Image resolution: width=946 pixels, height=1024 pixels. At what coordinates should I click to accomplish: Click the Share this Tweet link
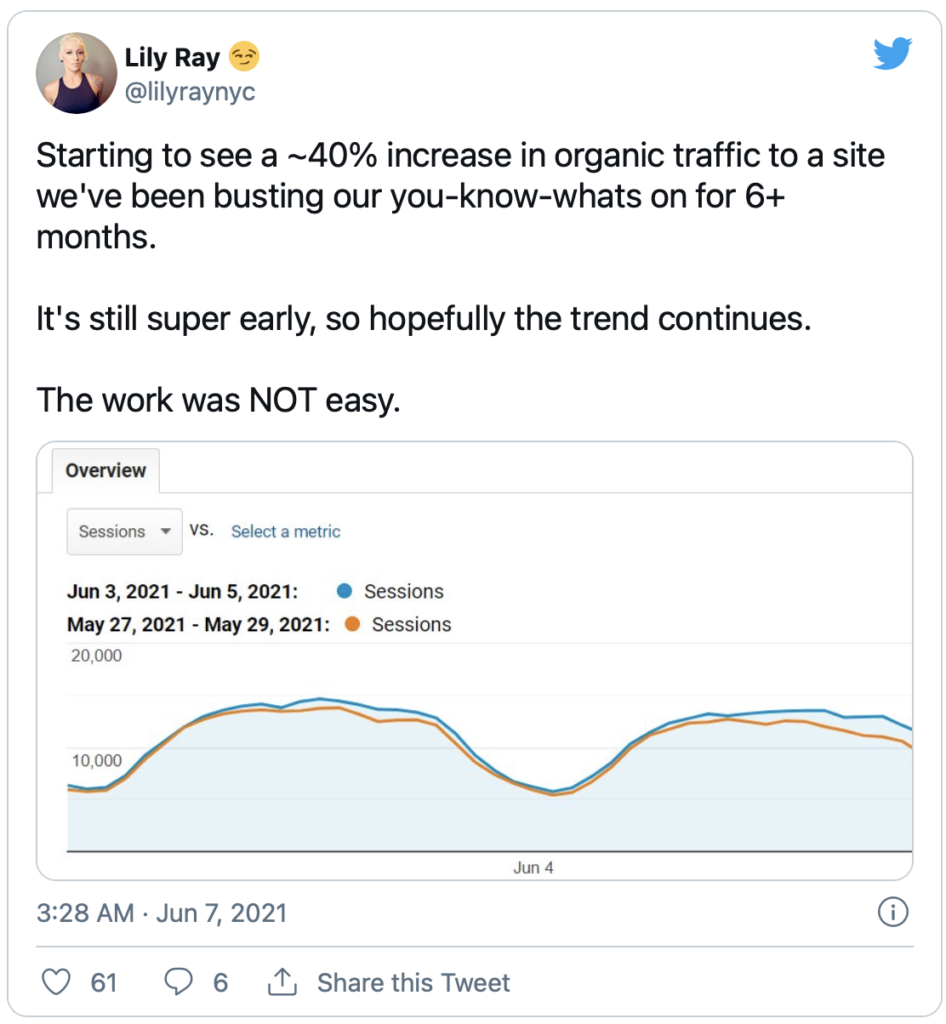(x=414, y=982)
